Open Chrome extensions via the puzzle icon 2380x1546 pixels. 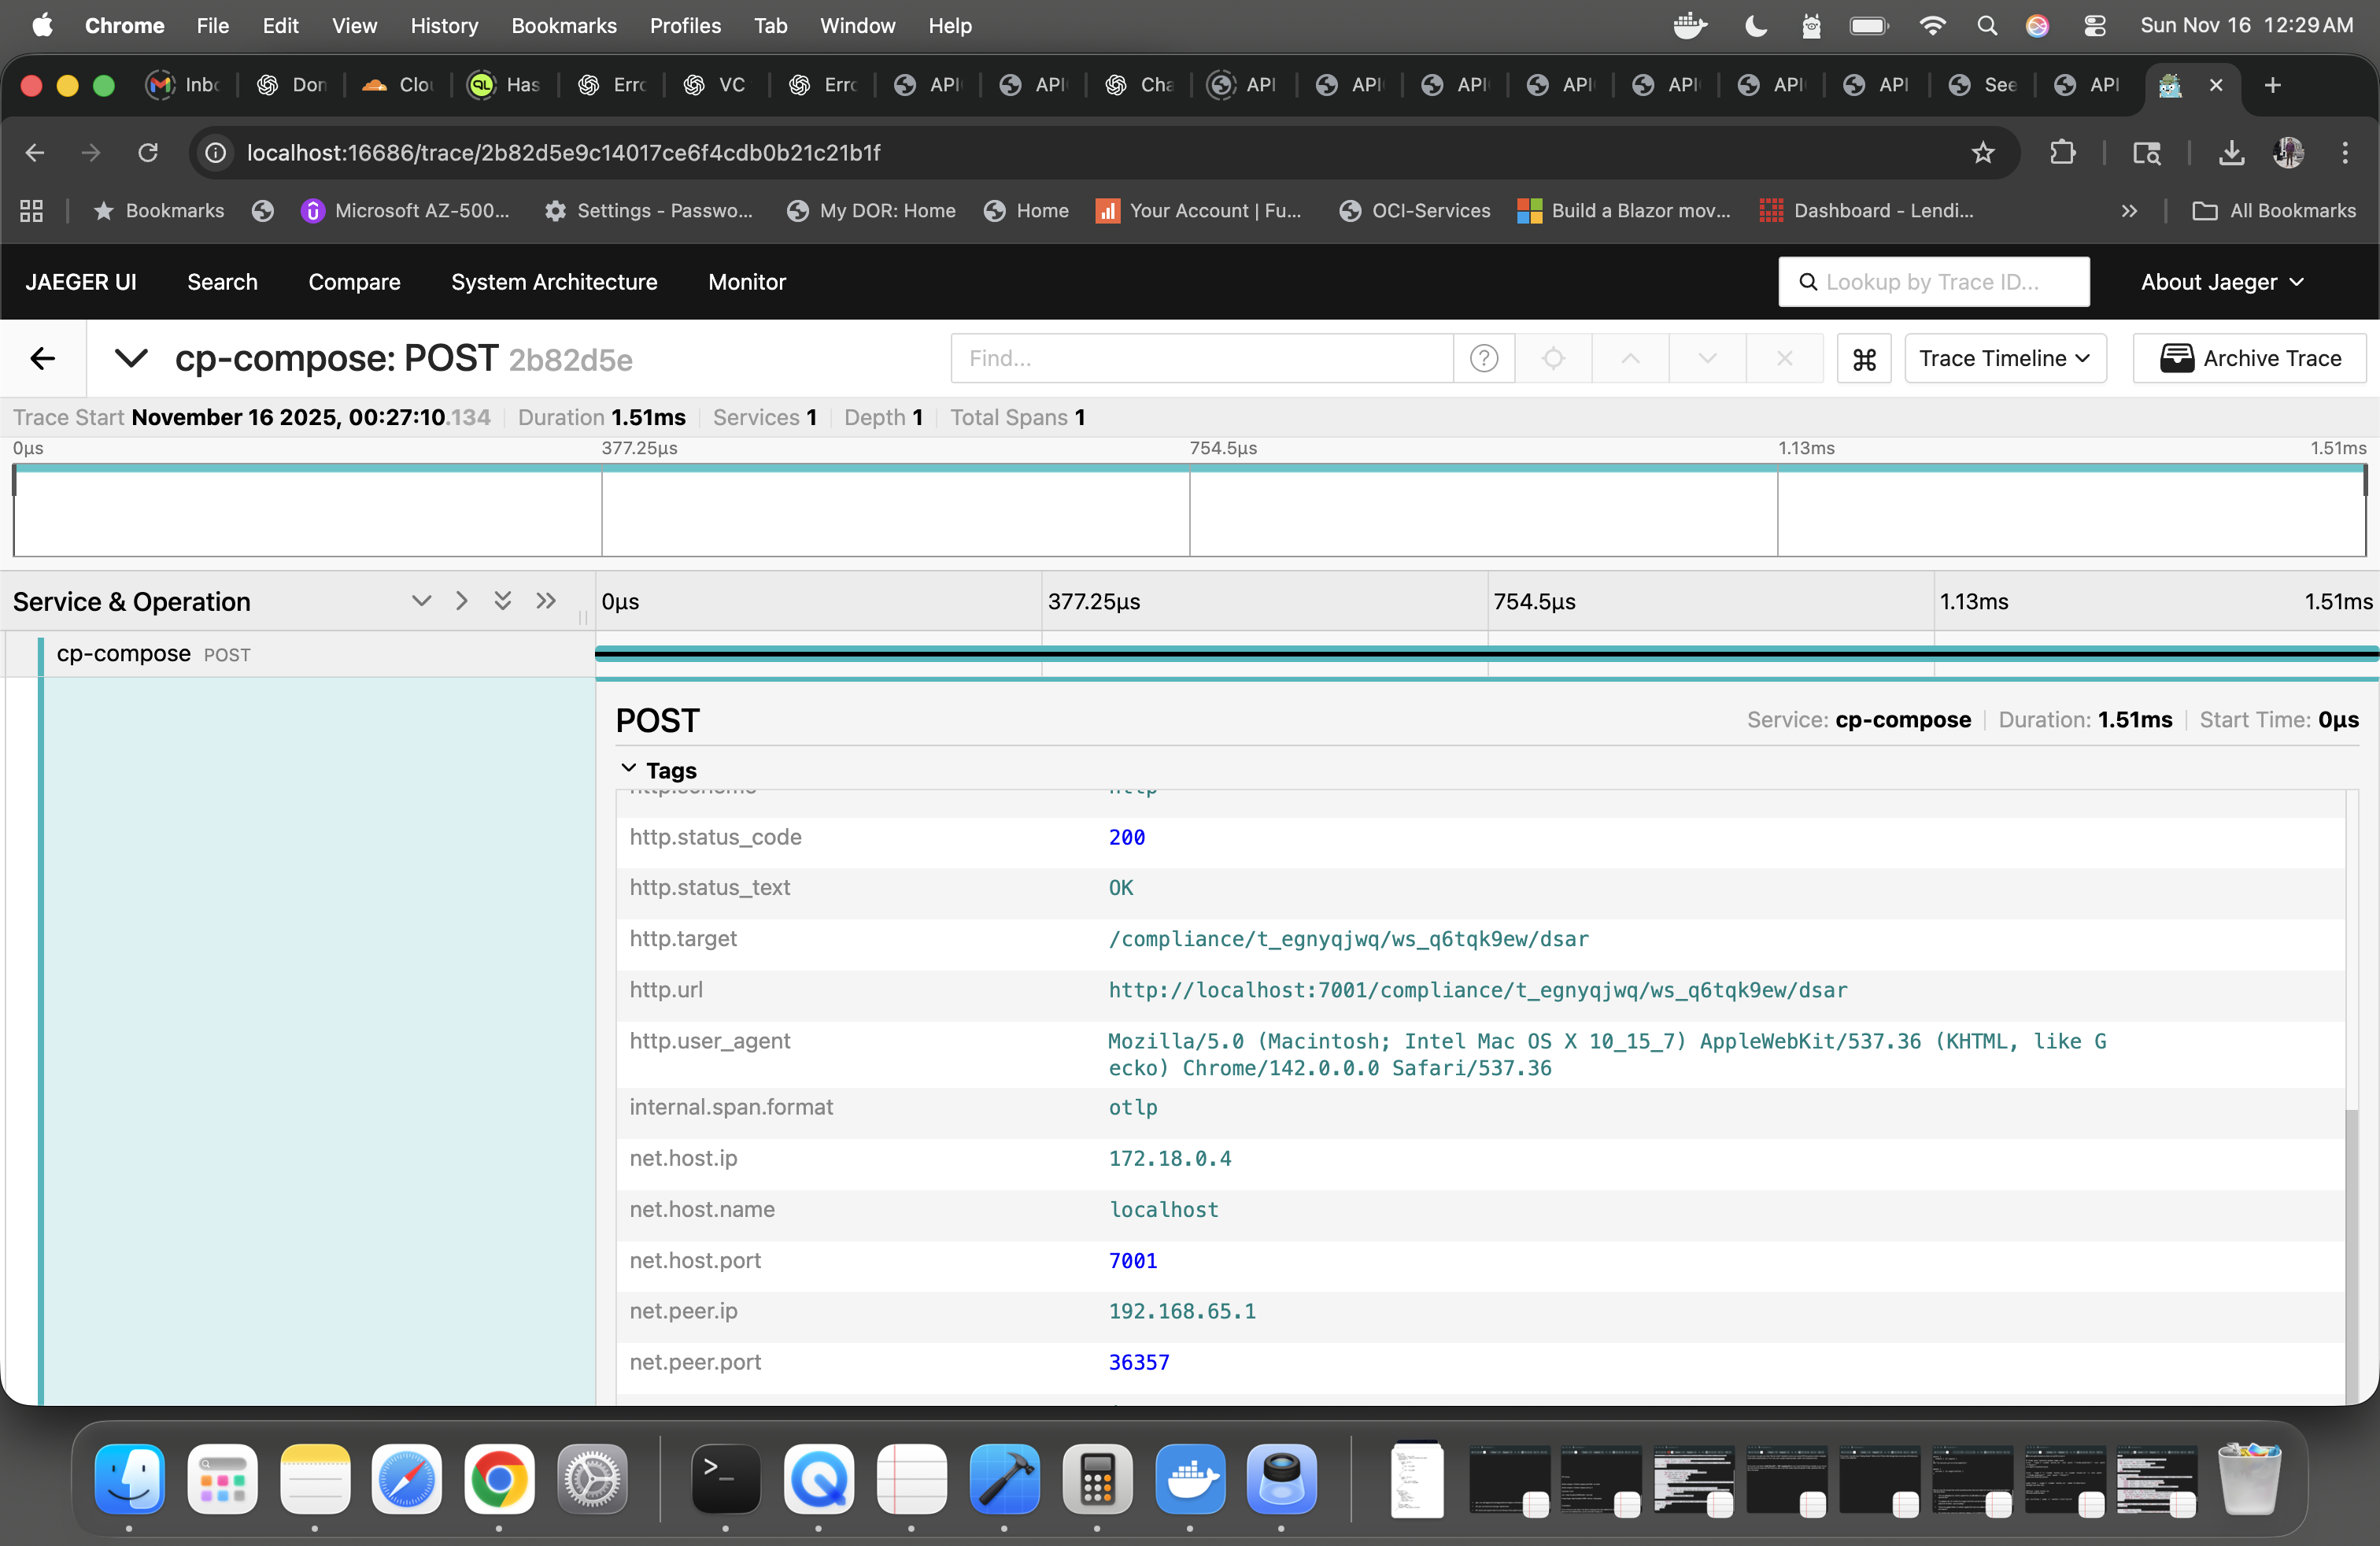pyautogui.click(x=2062, y=152)
